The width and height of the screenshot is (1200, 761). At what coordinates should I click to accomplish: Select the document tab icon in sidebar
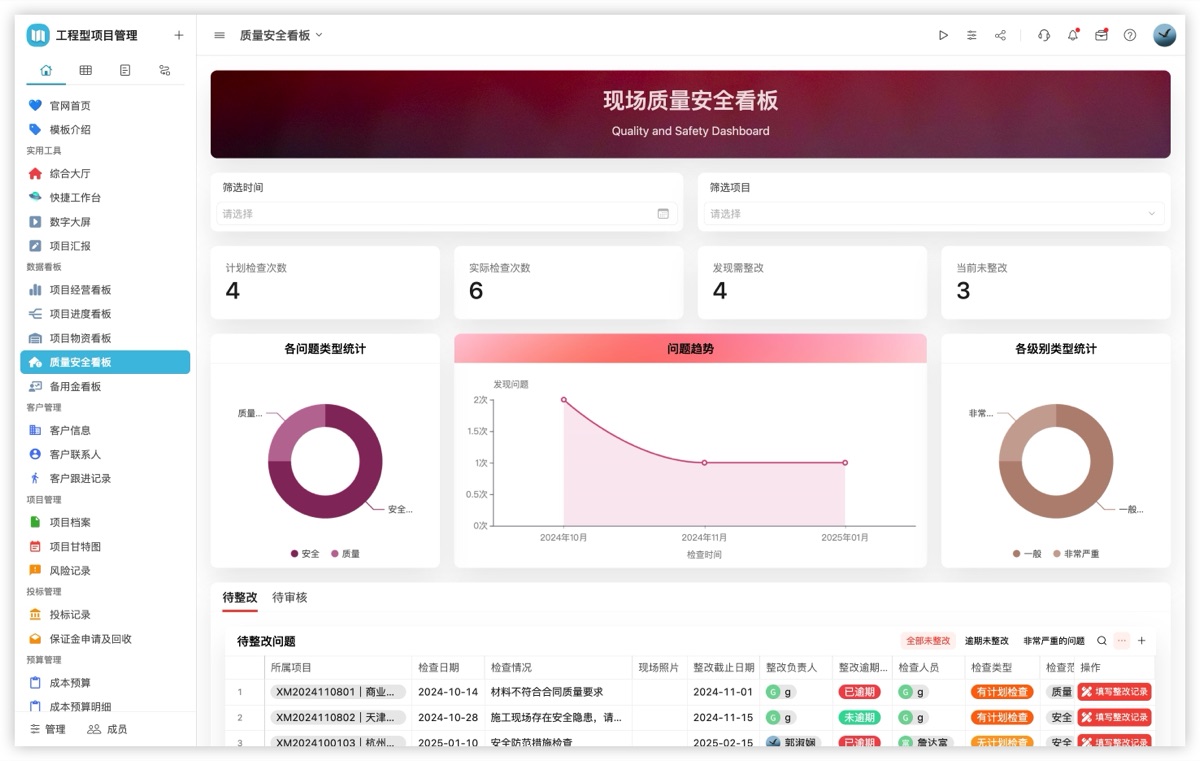tap(125, 70)
